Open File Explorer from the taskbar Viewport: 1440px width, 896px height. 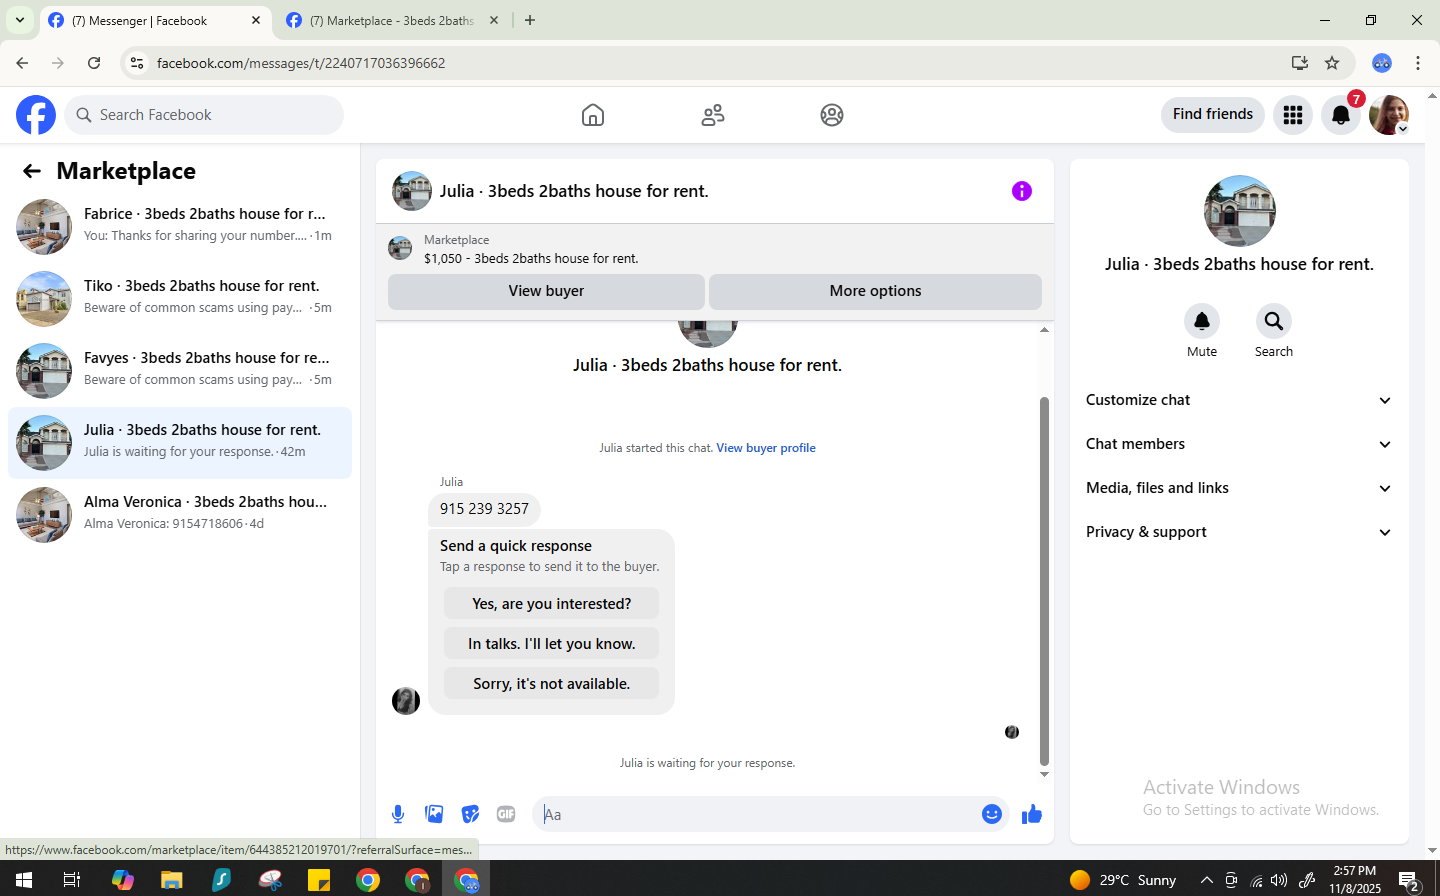click(172, 880)
